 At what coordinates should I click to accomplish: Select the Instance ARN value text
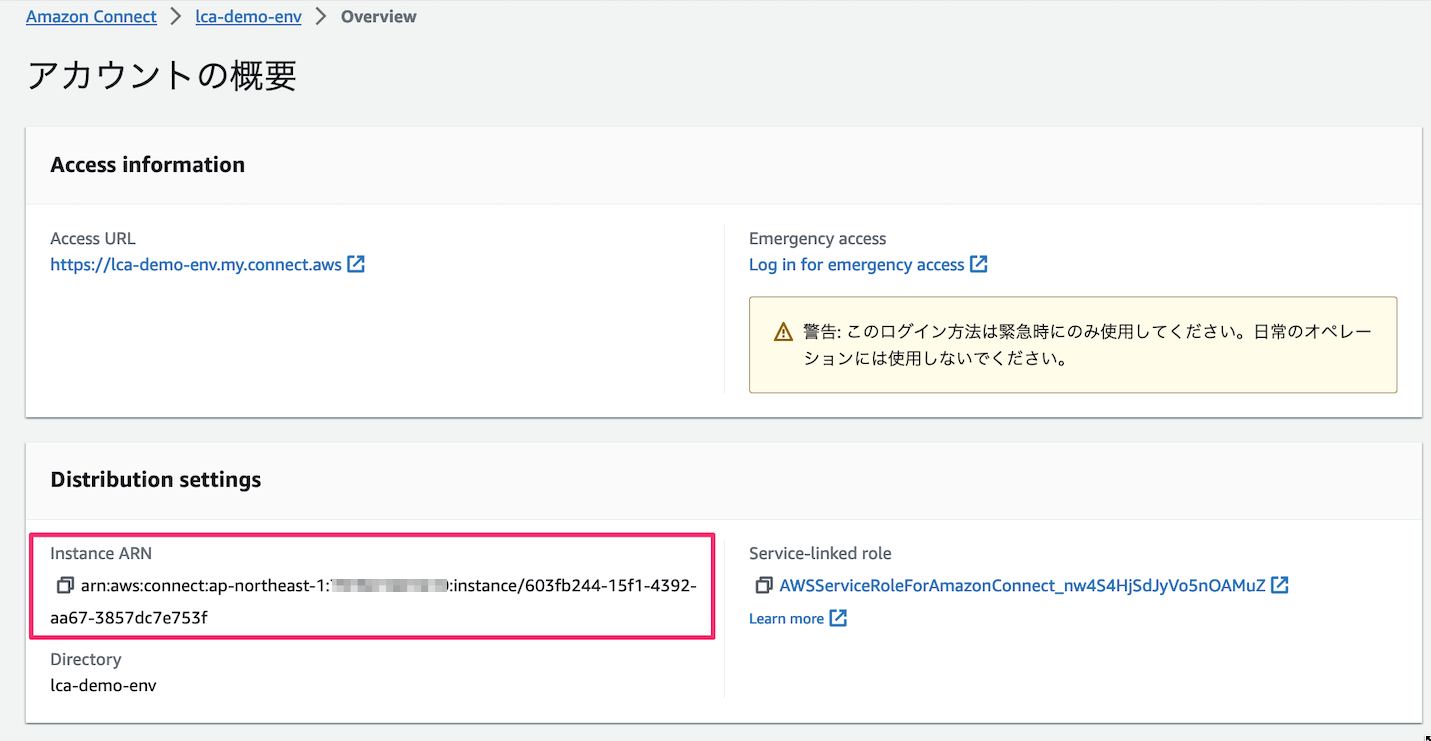pos(373,601)
